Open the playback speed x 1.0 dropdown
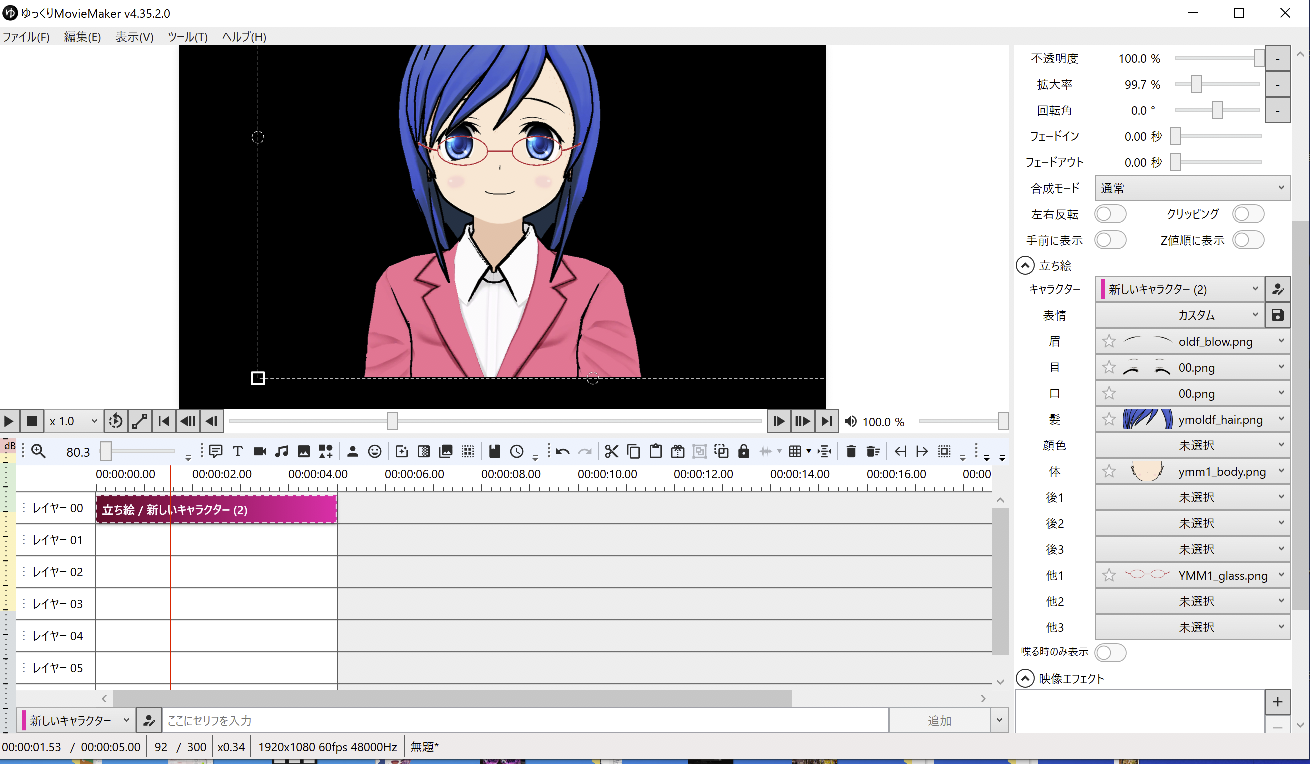 point(74,421)
